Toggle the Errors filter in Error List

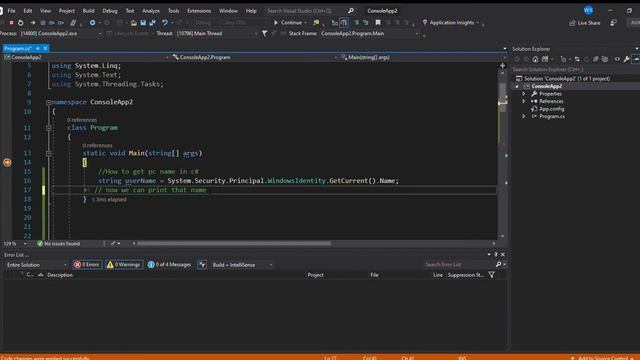(x=87, y=264)
